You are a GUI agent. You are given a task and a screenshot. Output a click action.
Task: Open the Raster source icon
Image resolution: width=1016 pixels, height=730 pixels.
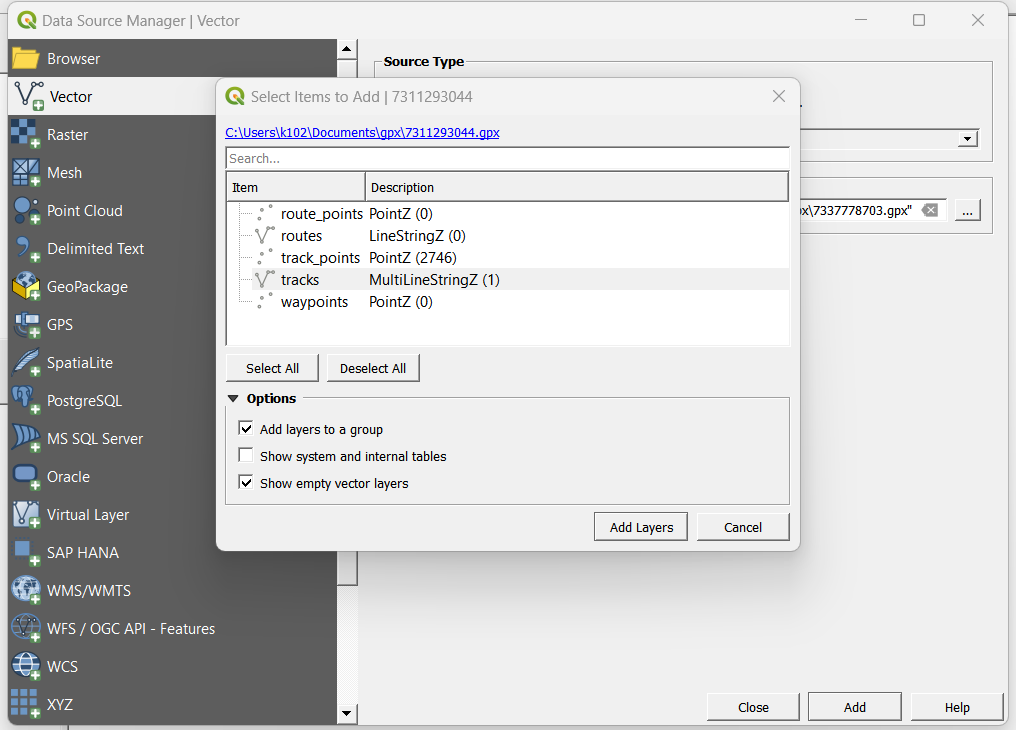(x=25, y=134)
